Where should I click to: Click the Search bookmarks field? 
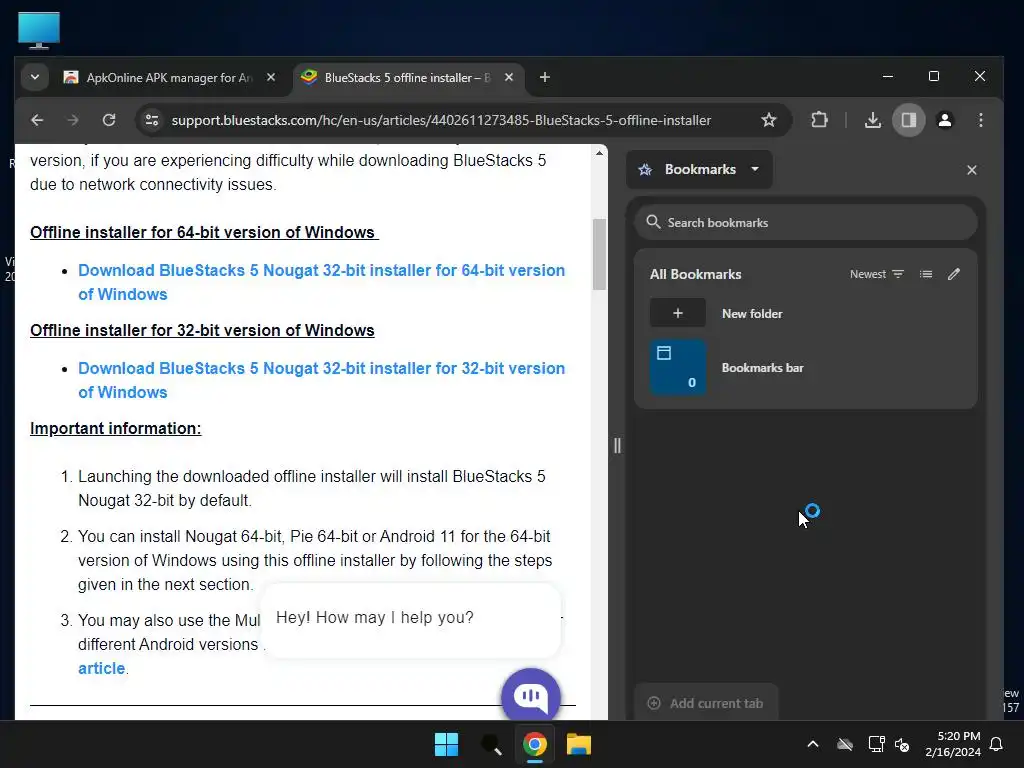point(806,223)
